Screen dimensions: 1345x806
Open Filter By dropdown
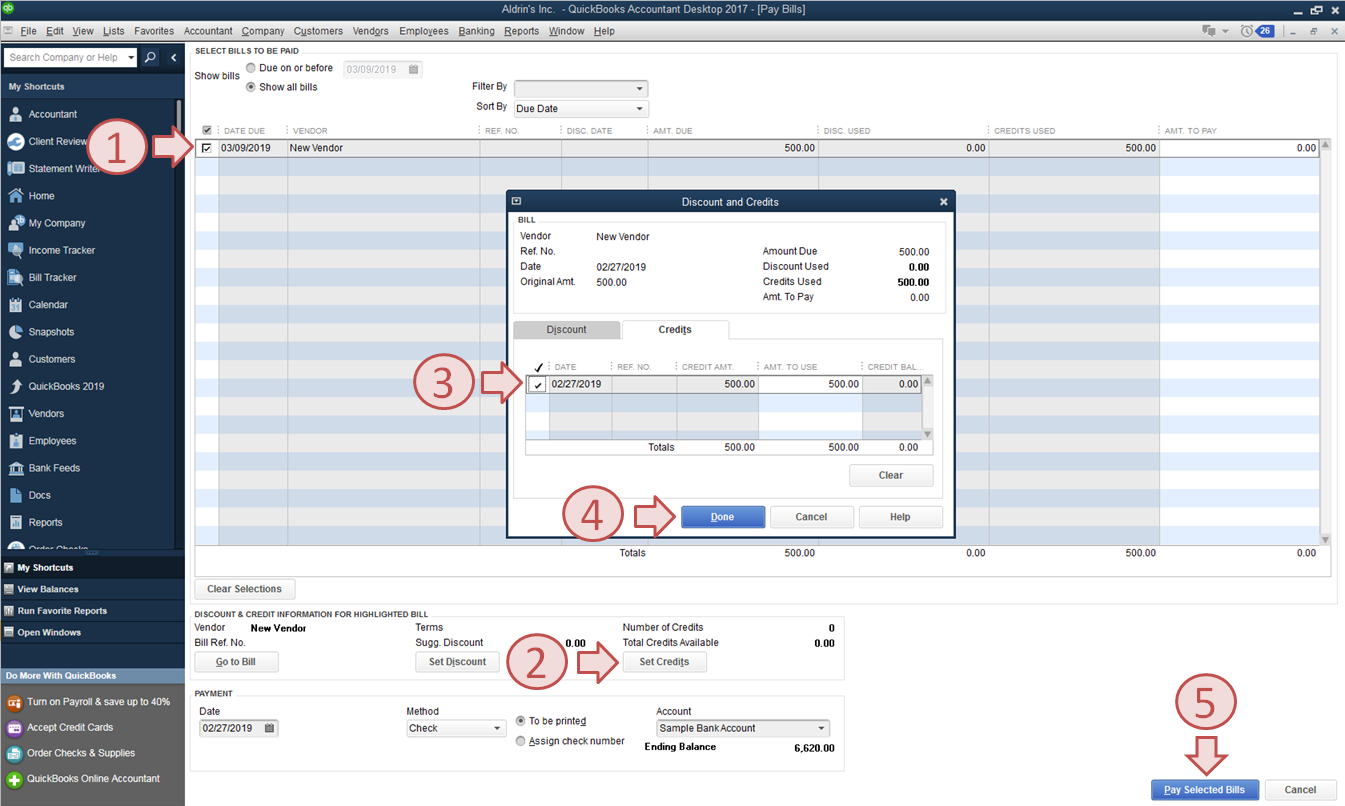(581, 89)
